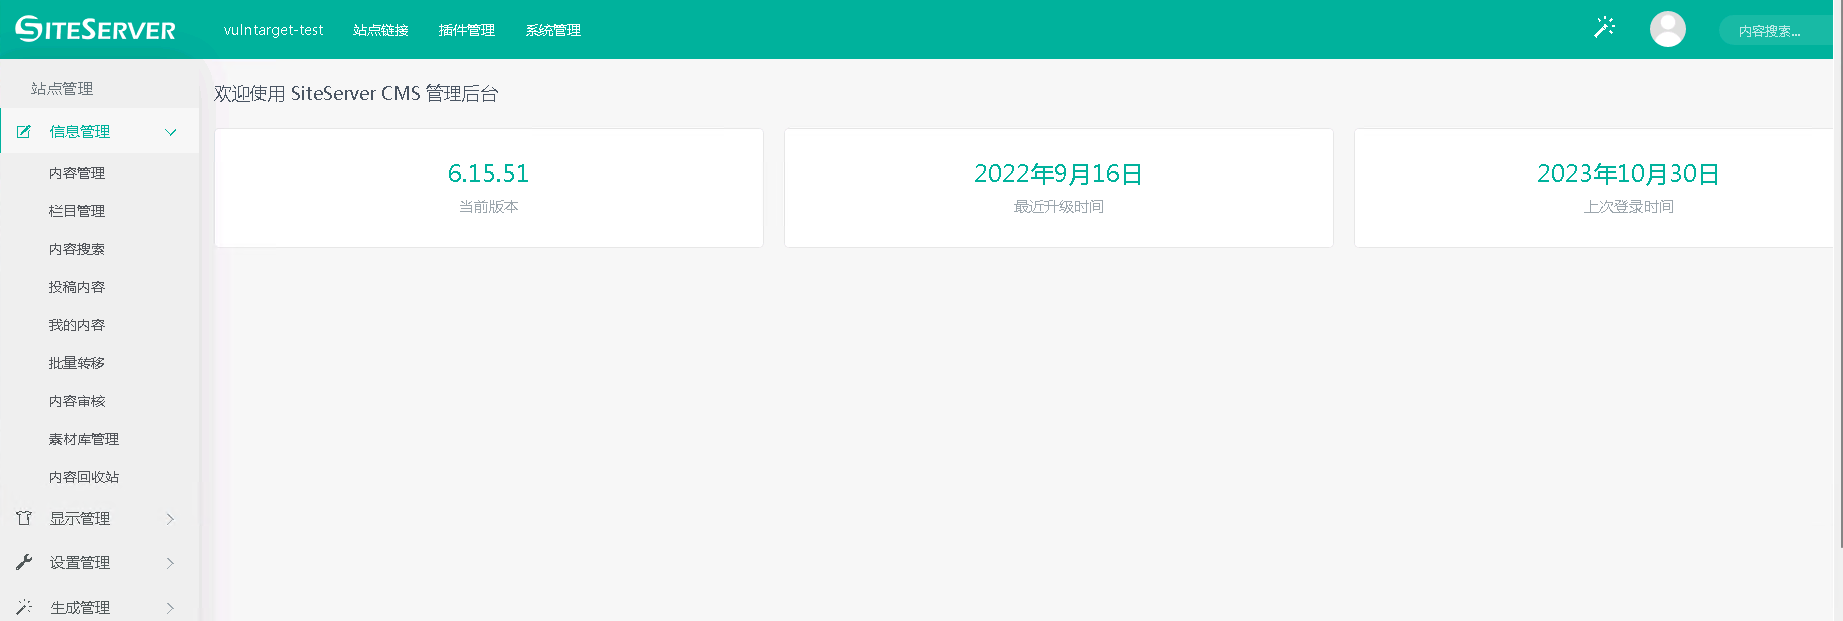Open 栏目管理 in the sidebar

tap(77, 211)
